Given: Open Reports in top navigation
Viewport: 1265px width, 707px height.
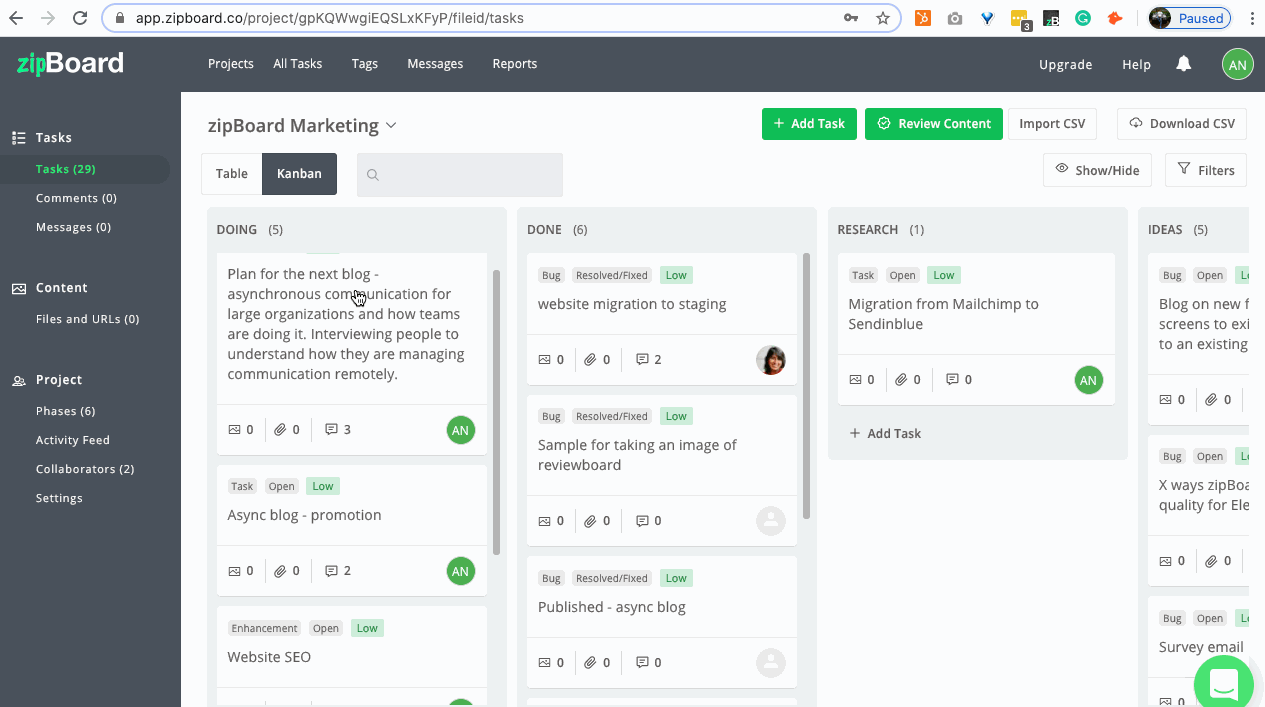Looking at the screenshot, I should click(515, 64).
